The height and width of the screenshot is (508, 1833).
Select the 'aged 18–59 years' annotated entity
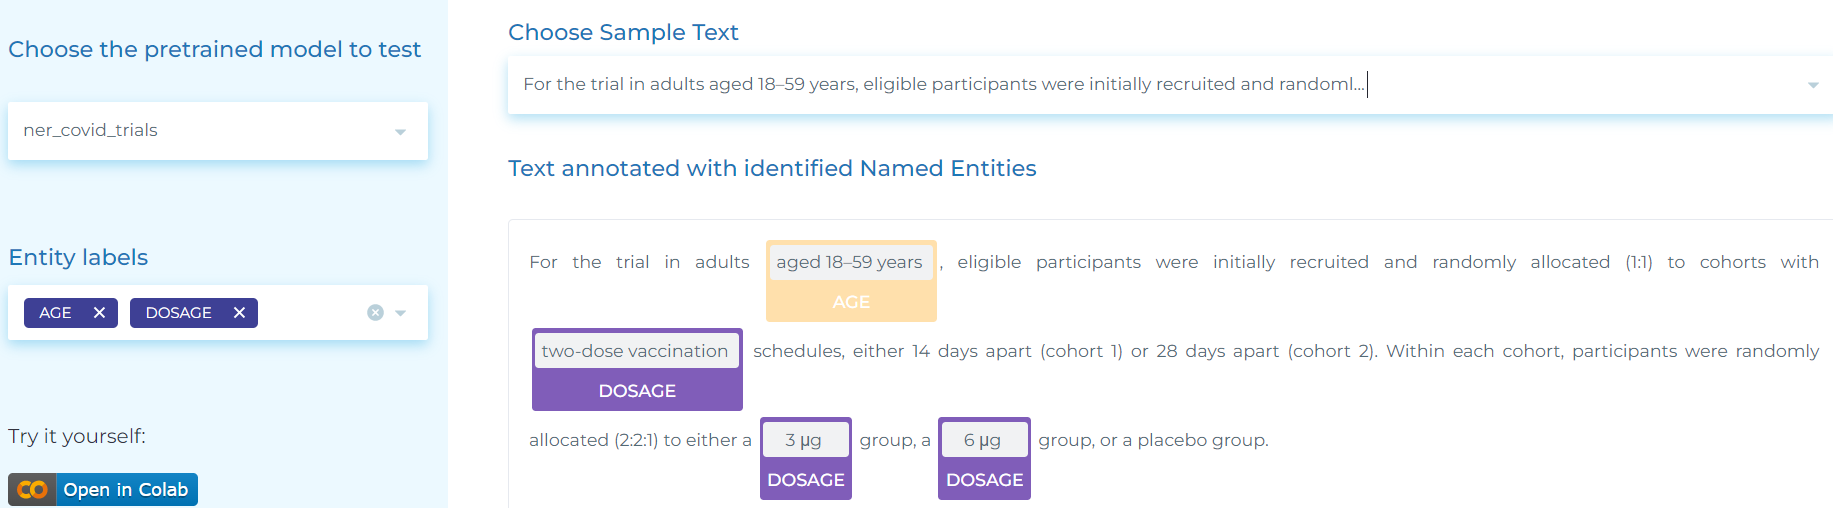(850, 262)
